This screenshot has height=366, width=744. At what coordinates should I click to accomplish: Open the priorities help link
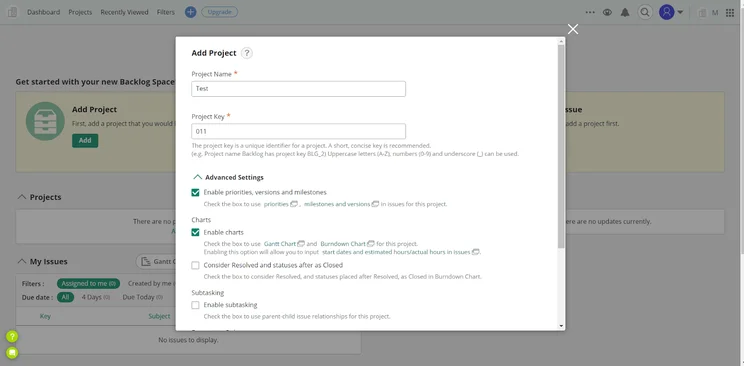pos(276,205)
